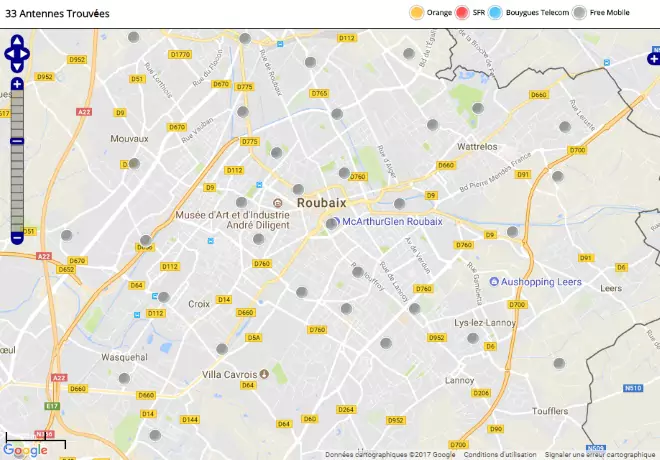Toggle the Free Mobile grey legend circle
This screenshot has width=660, height=460.
[579, 13]
